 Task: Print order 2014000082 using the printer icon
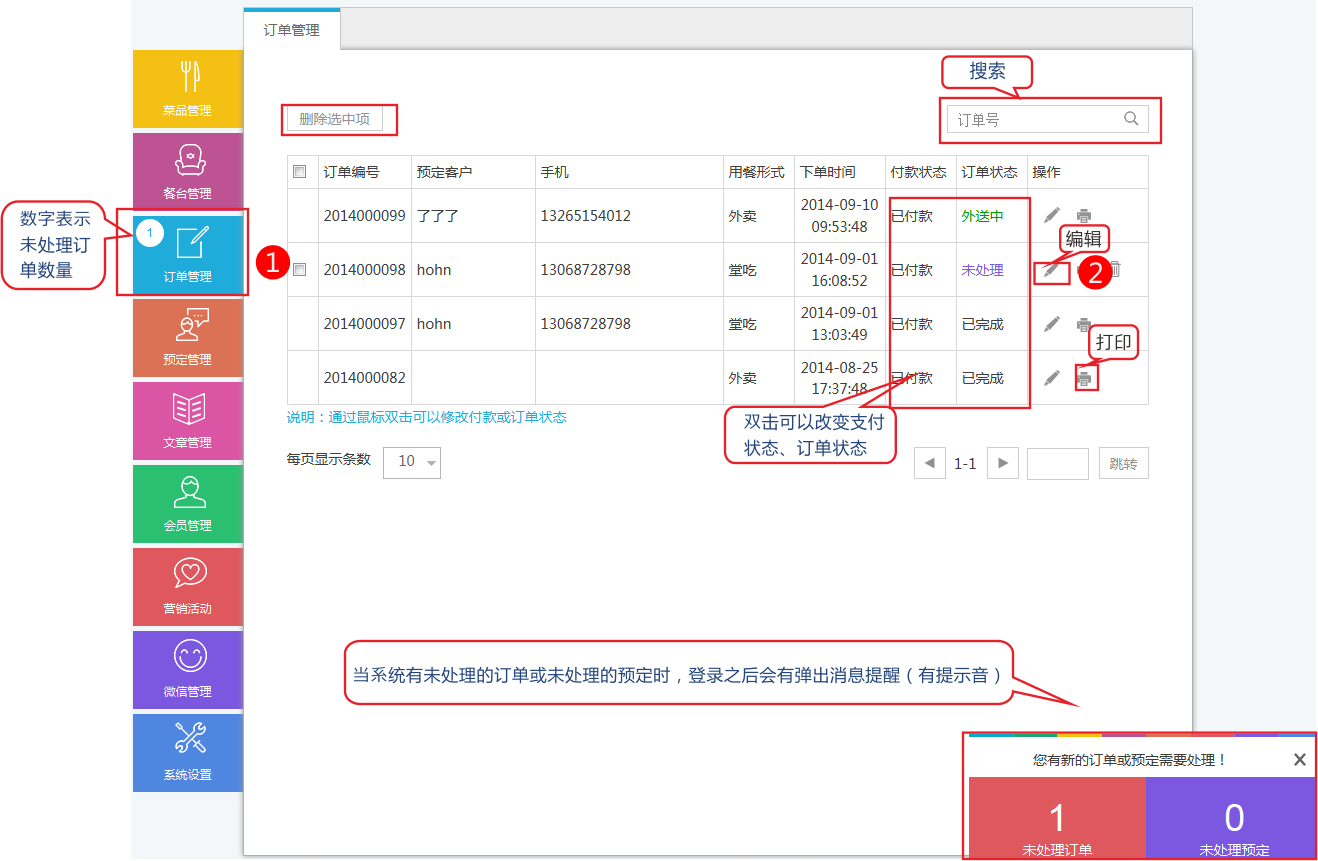[x=1085, y=378]
